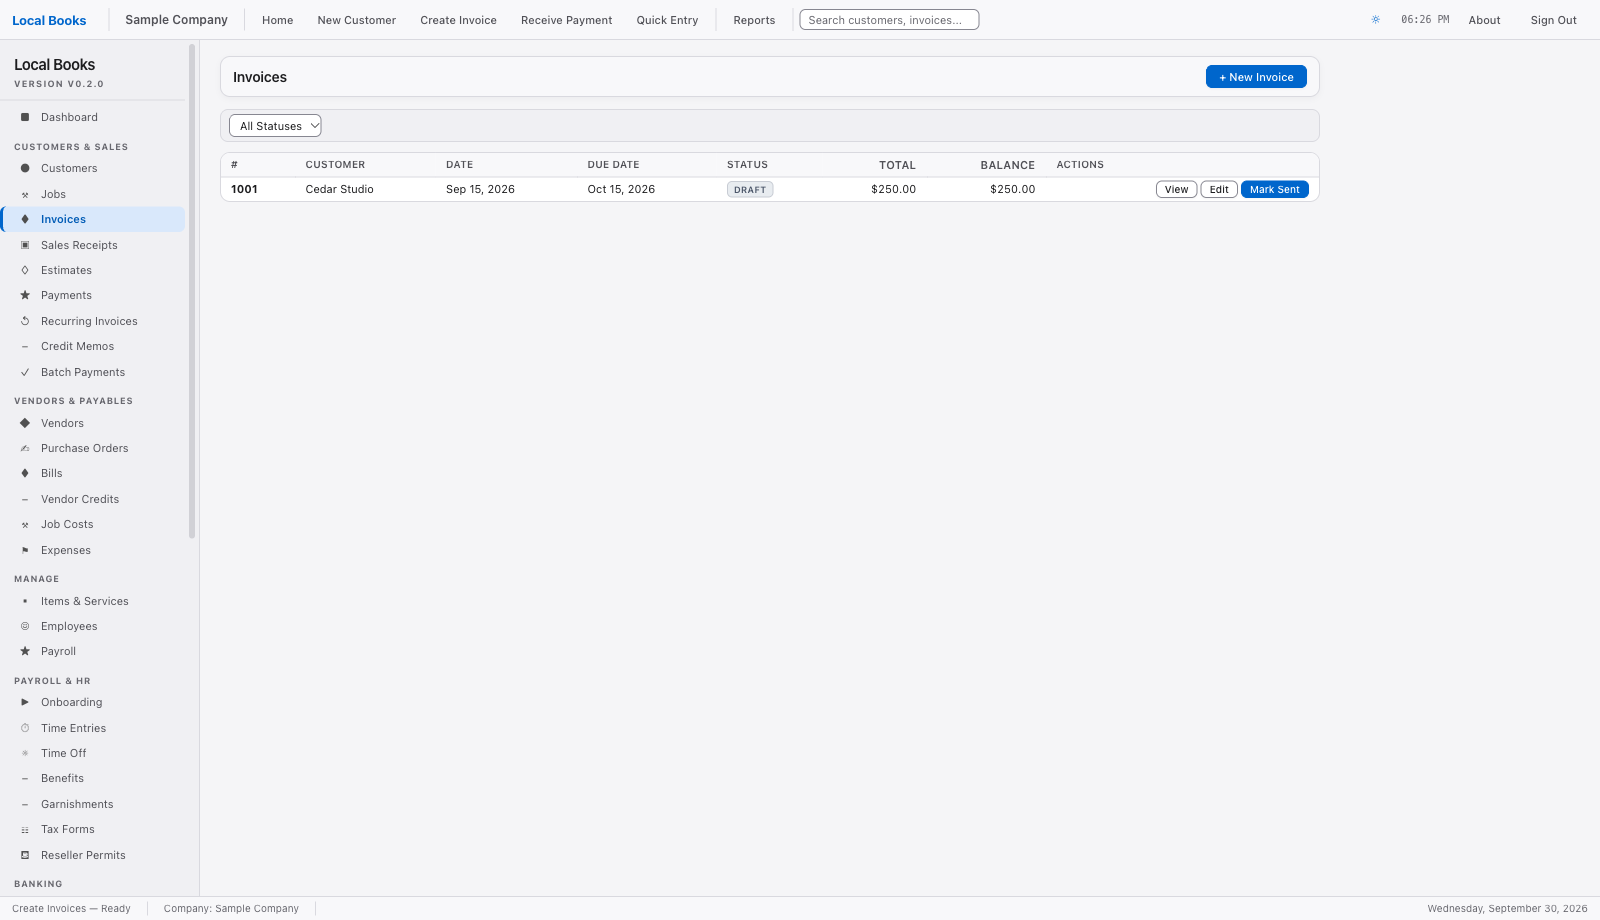Open Quick Entry in the top navigation
Screen dimensions: 1600x920
[x=668, y=20]
